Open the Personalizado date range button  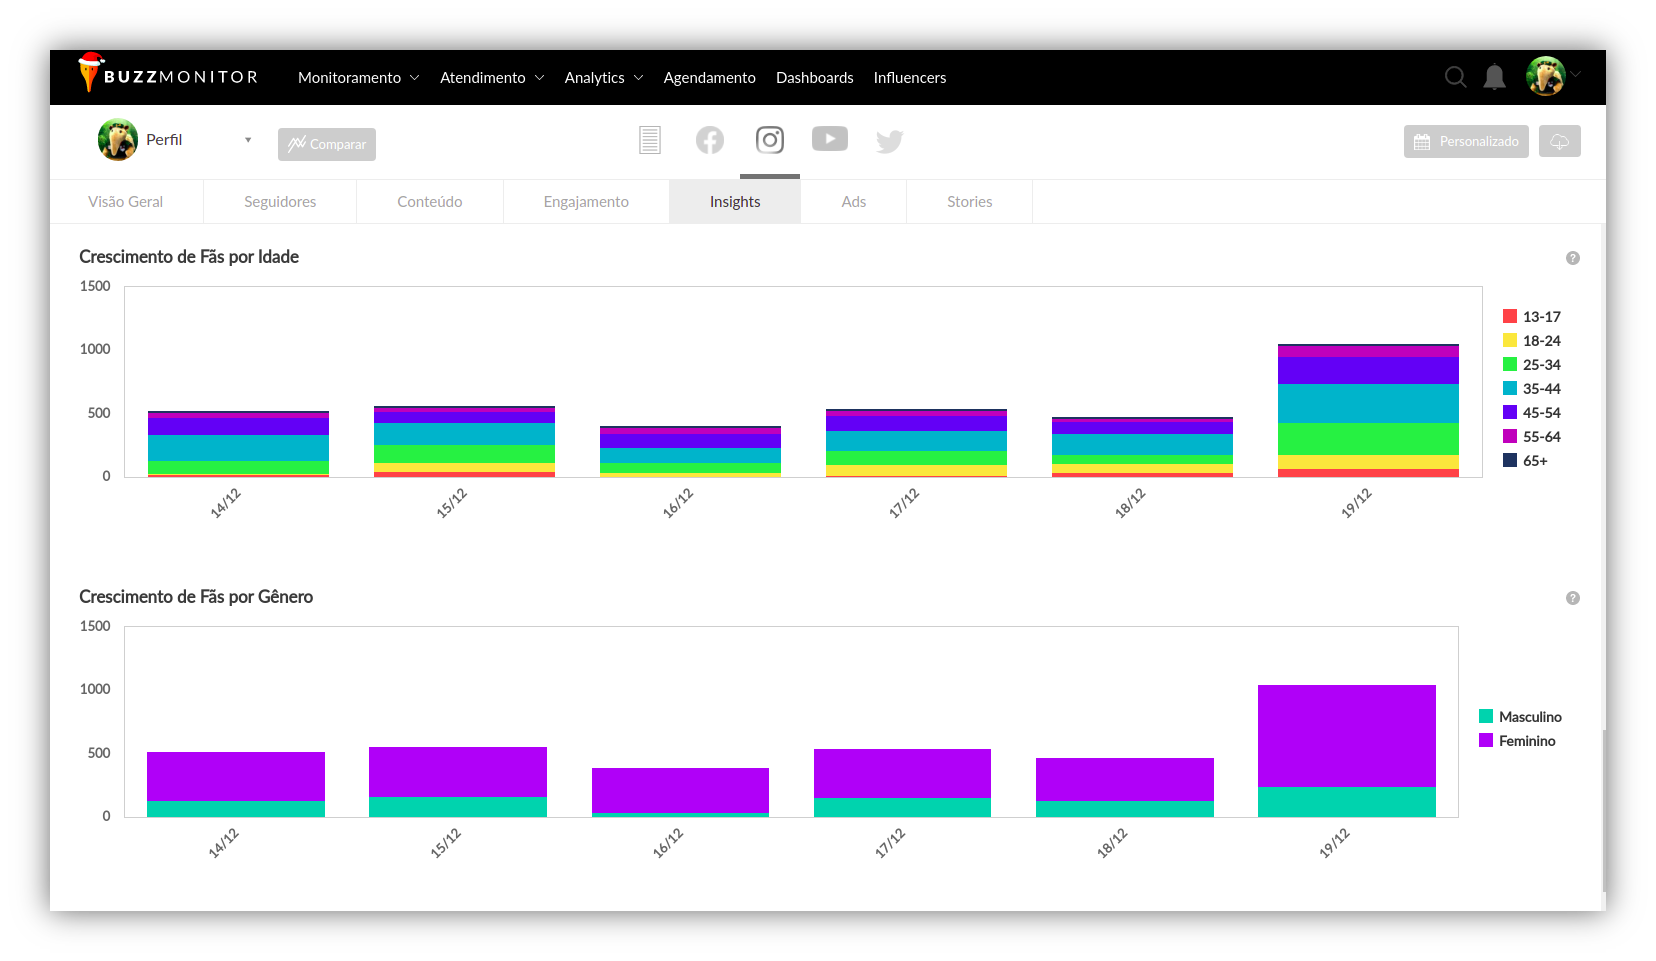click(x=1465, y=142)
